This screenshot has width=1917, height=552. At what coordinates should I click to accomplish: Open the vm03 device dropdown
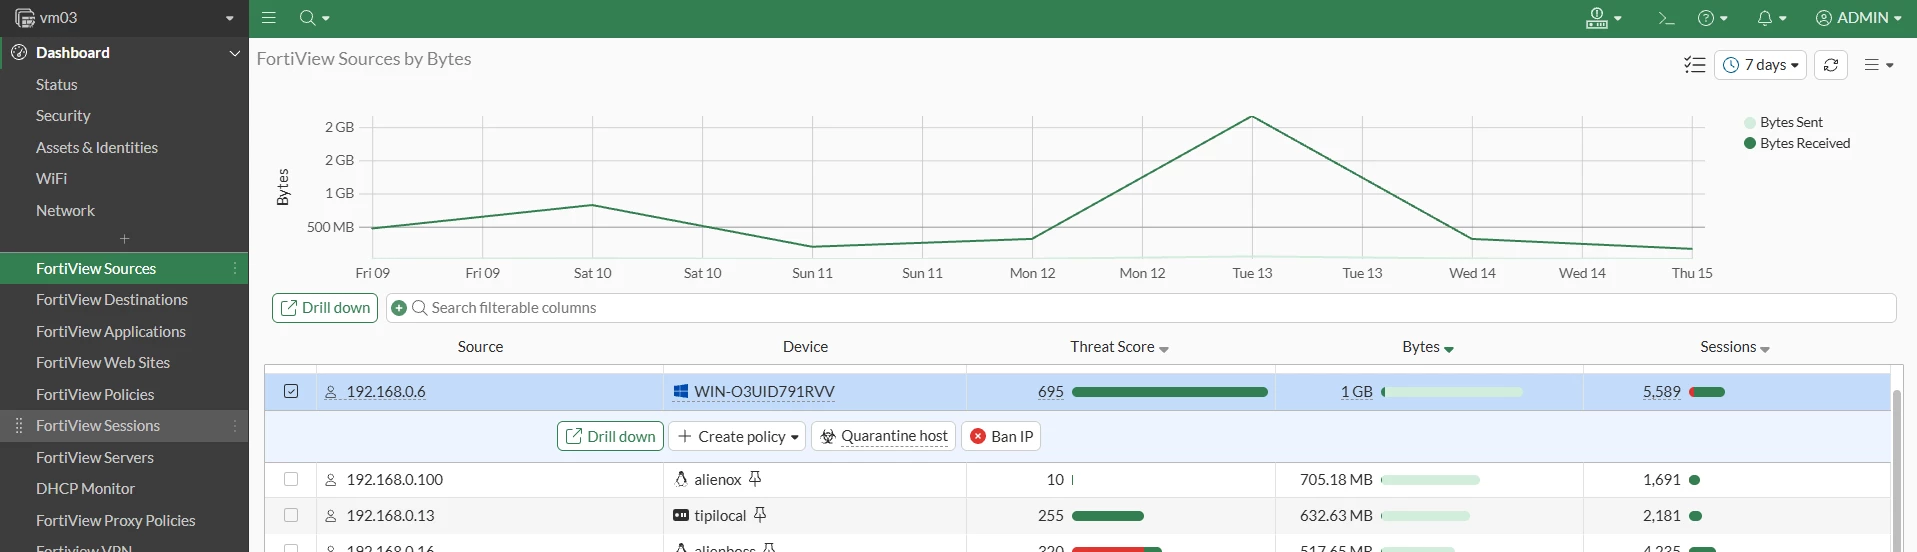(x=229, y=18)
